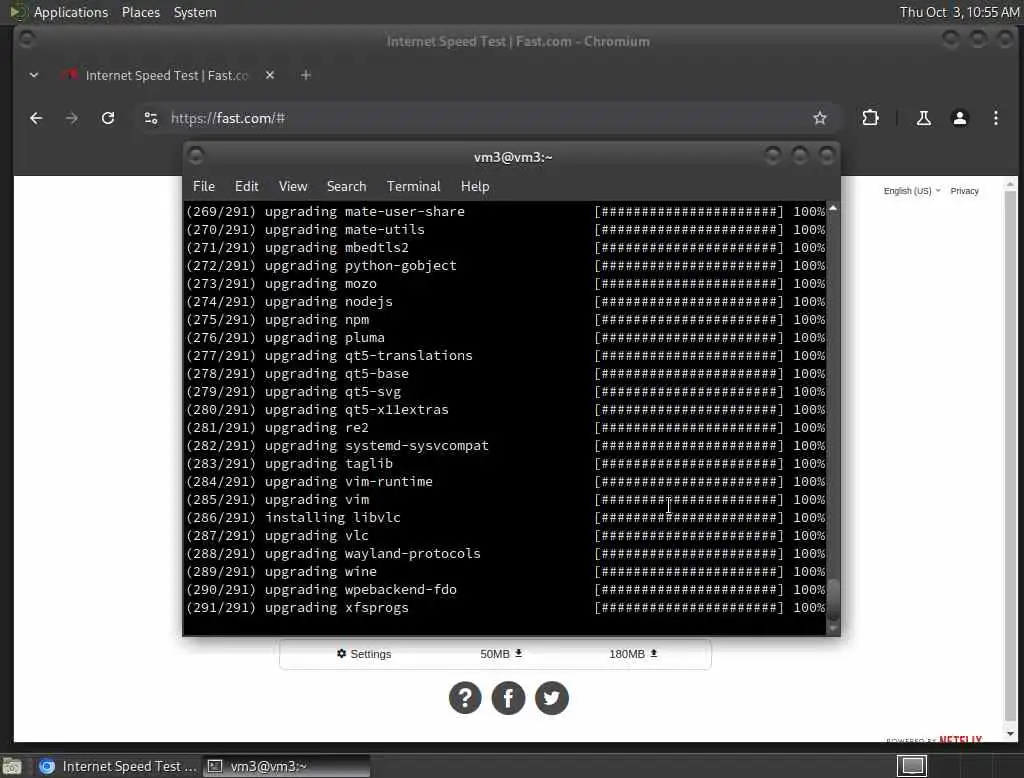
Task: Open fast.com Settings link
Action: tap(364, 654)
